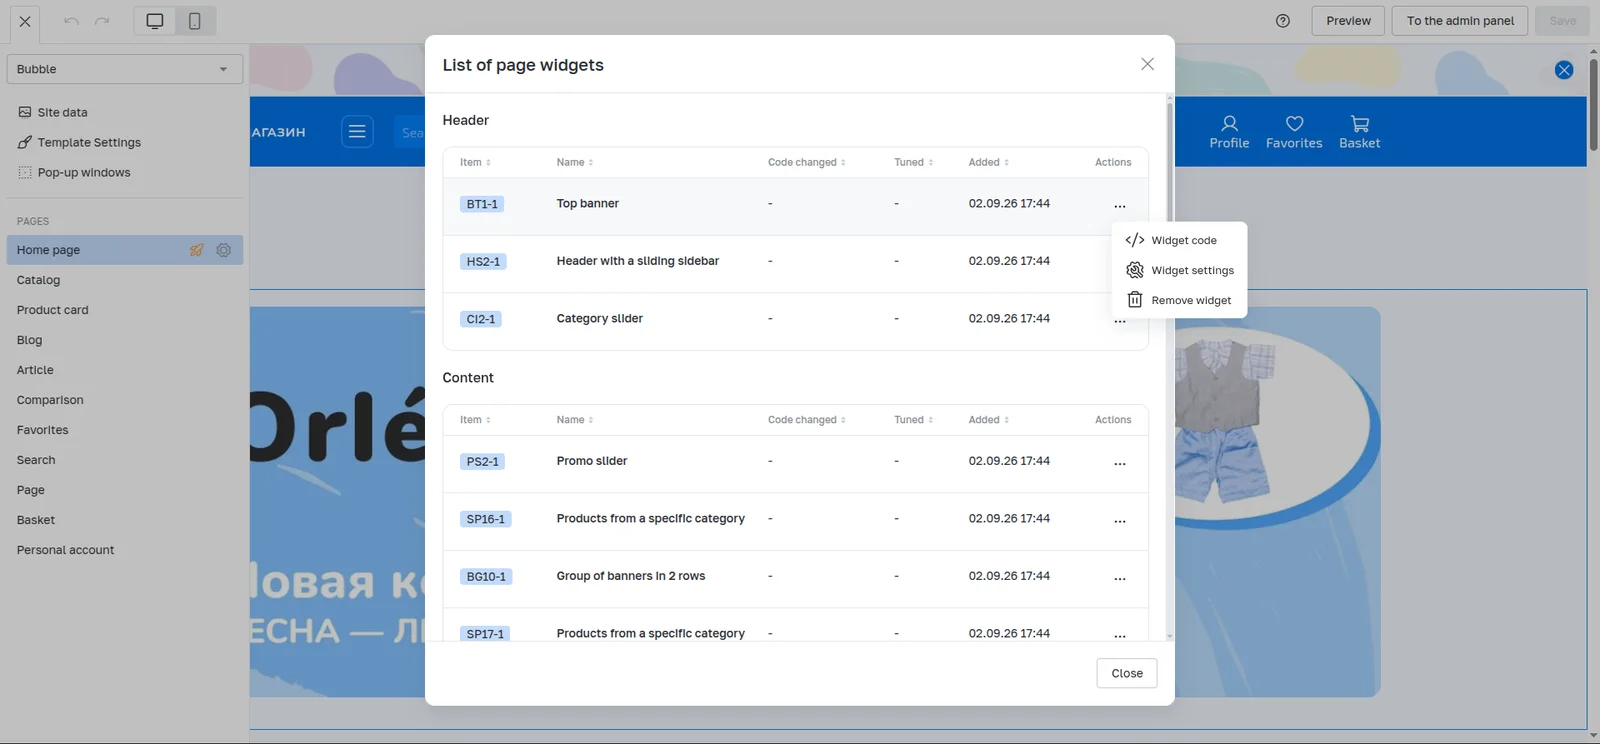The image size is (1600, 744).
Task: Sort Header table by Item
Action: [x=475, y=162]
